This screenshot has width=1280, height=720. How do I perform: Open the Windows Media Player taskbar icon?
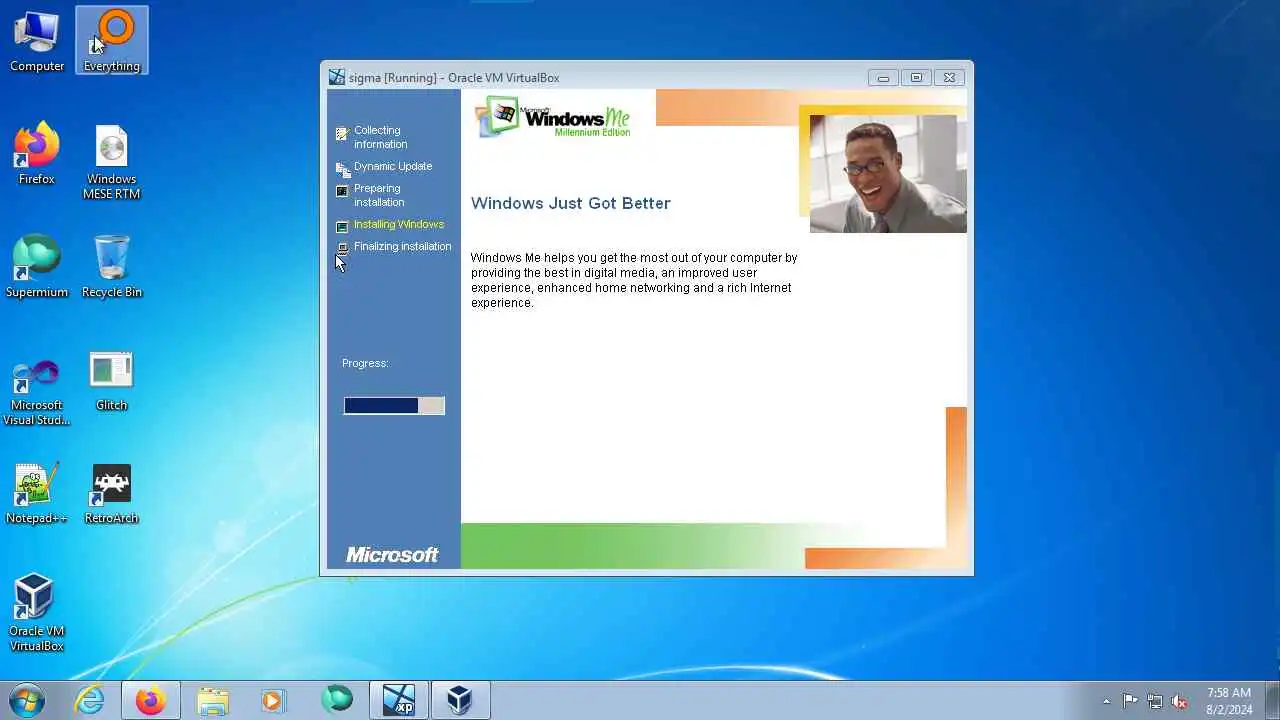273,700
